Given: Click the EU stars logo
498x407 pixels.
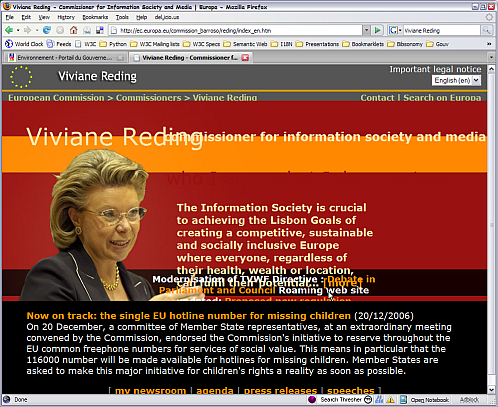Looking at the screenshot, I should point(21,77).
